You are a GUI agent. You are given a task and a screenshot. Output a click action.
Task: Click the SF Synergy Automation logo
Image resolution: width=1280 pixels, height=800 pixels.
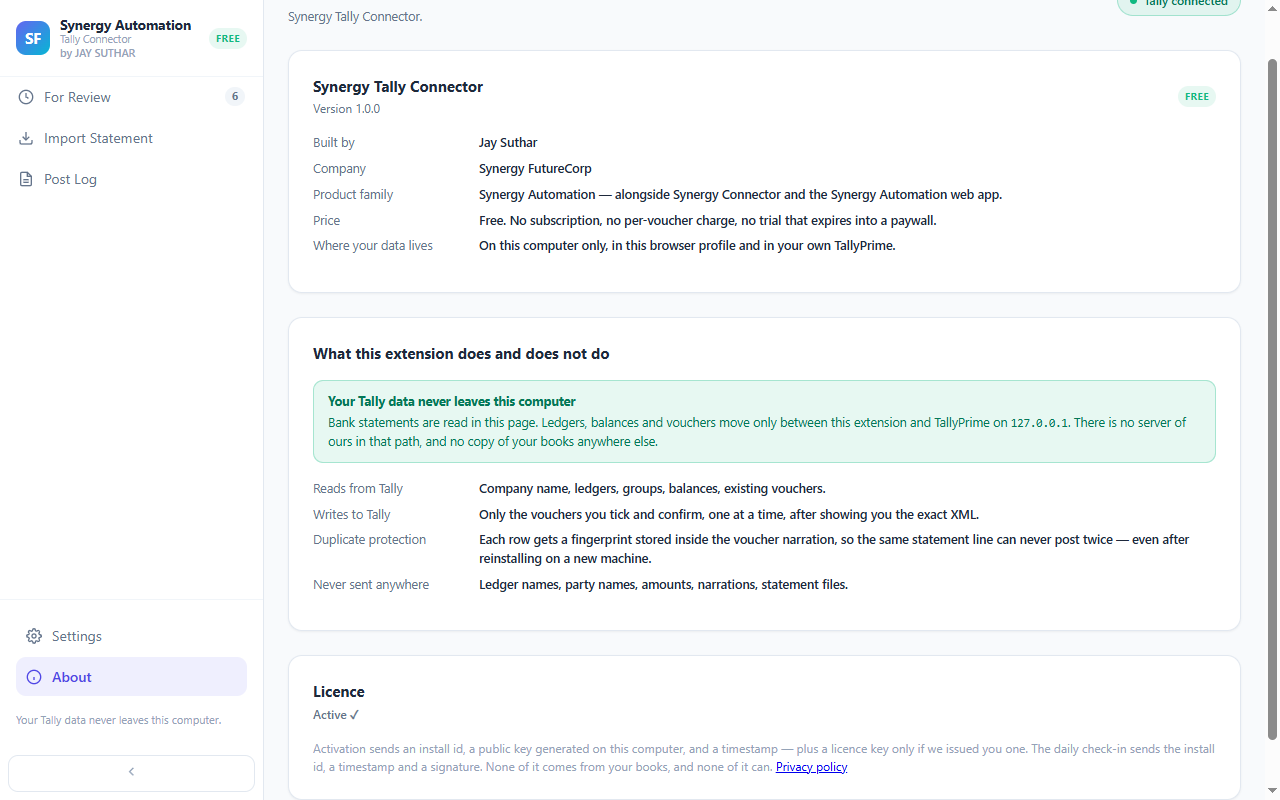33,38
